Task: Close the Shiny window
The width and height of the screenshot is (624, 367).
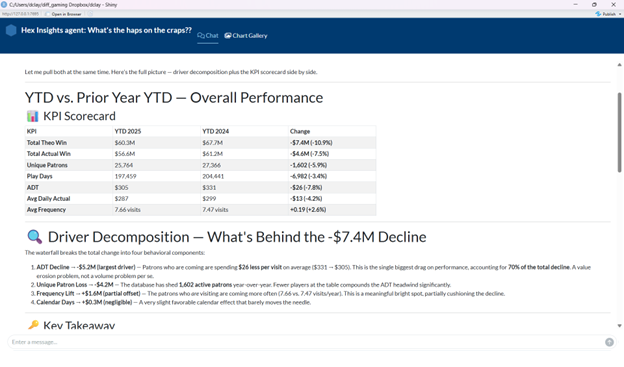Action: 613,4
